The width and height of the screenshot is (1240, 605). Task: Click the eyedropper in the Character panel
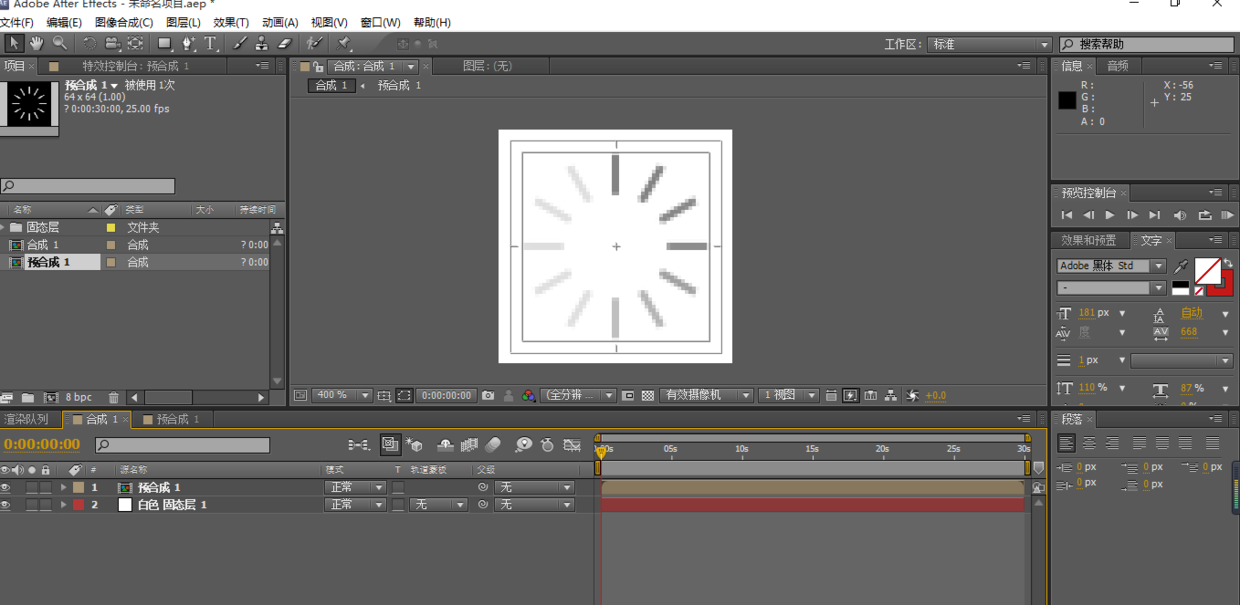click(1181, 266)
